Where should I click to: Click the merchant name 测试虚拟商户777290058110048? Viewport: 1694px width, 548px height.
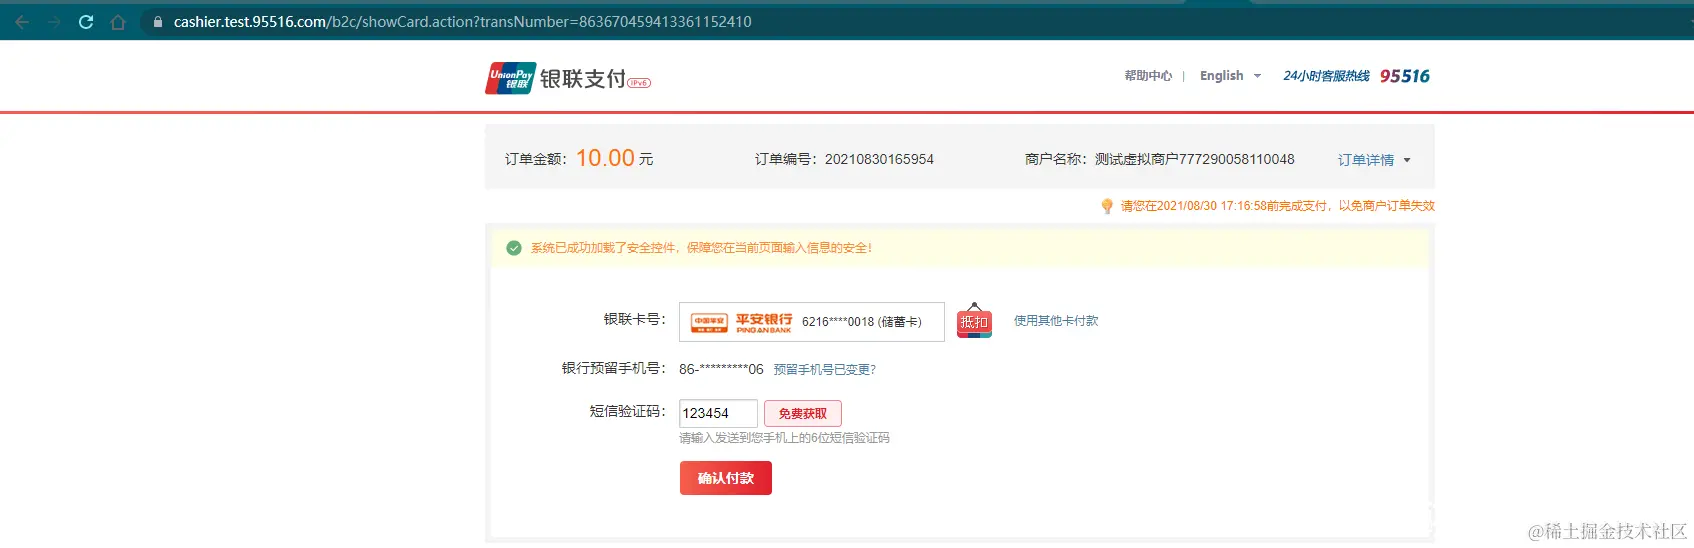[1194, 159]
